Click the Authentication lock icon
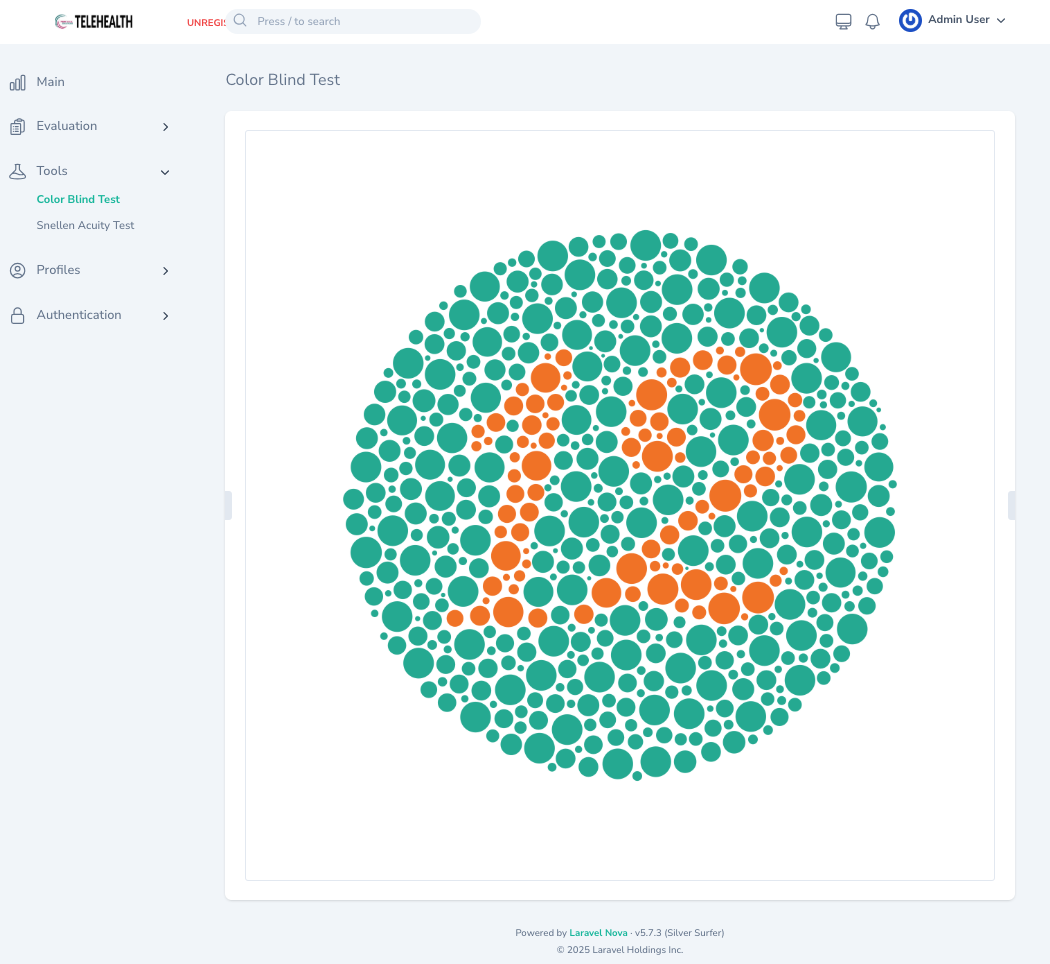The image size is (1050, 964). coord(17,315)
